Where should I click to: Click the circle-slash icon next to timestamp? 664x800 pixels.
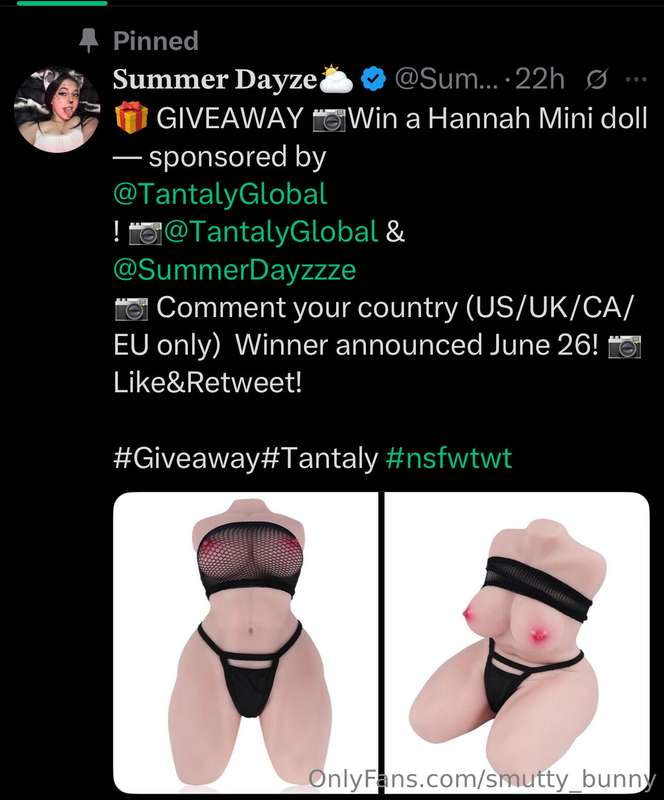(x=596, y=80)
